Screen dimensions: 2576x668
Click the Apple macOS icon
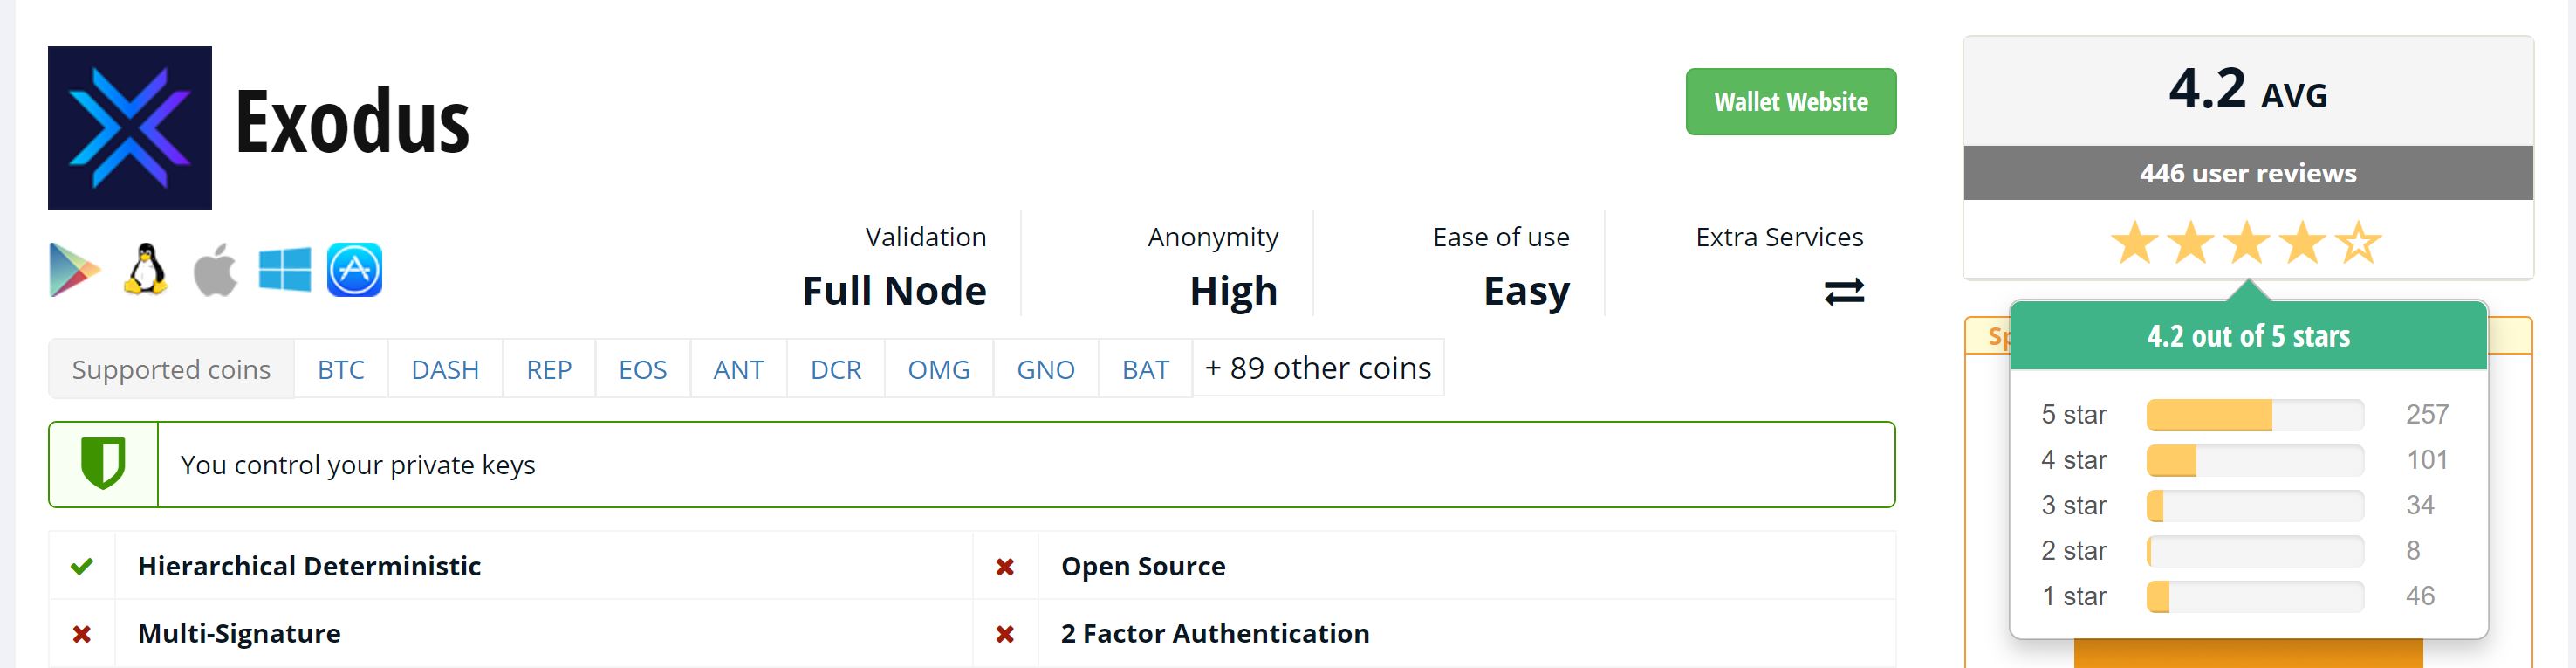click(215, 270)
